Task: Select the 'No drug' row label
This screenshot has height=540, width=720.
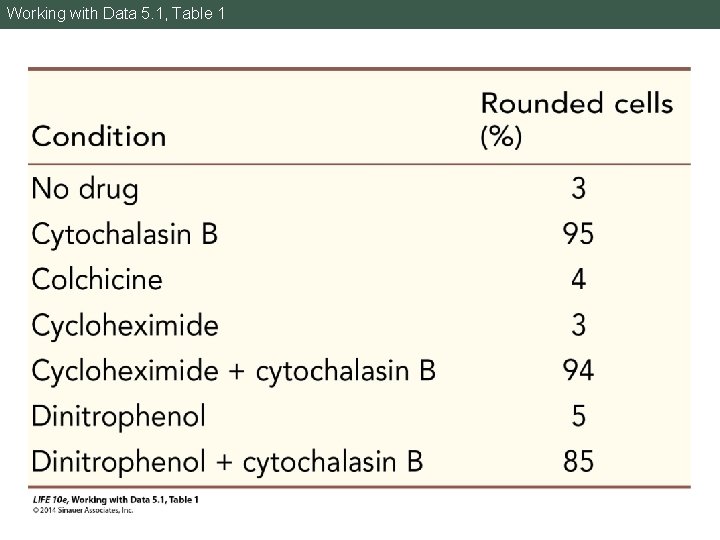Action: click(86, 188)
